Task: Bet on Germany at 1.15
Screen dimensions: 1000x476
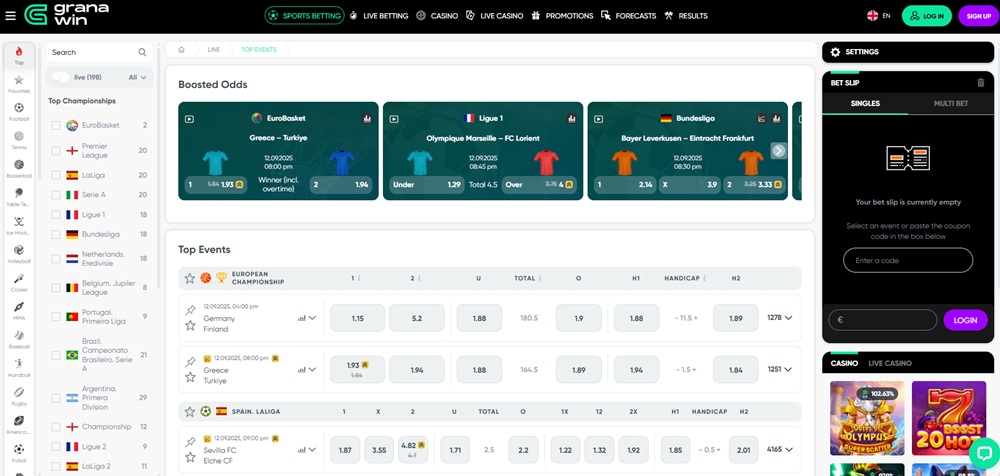Action: [x=357, y=318]
